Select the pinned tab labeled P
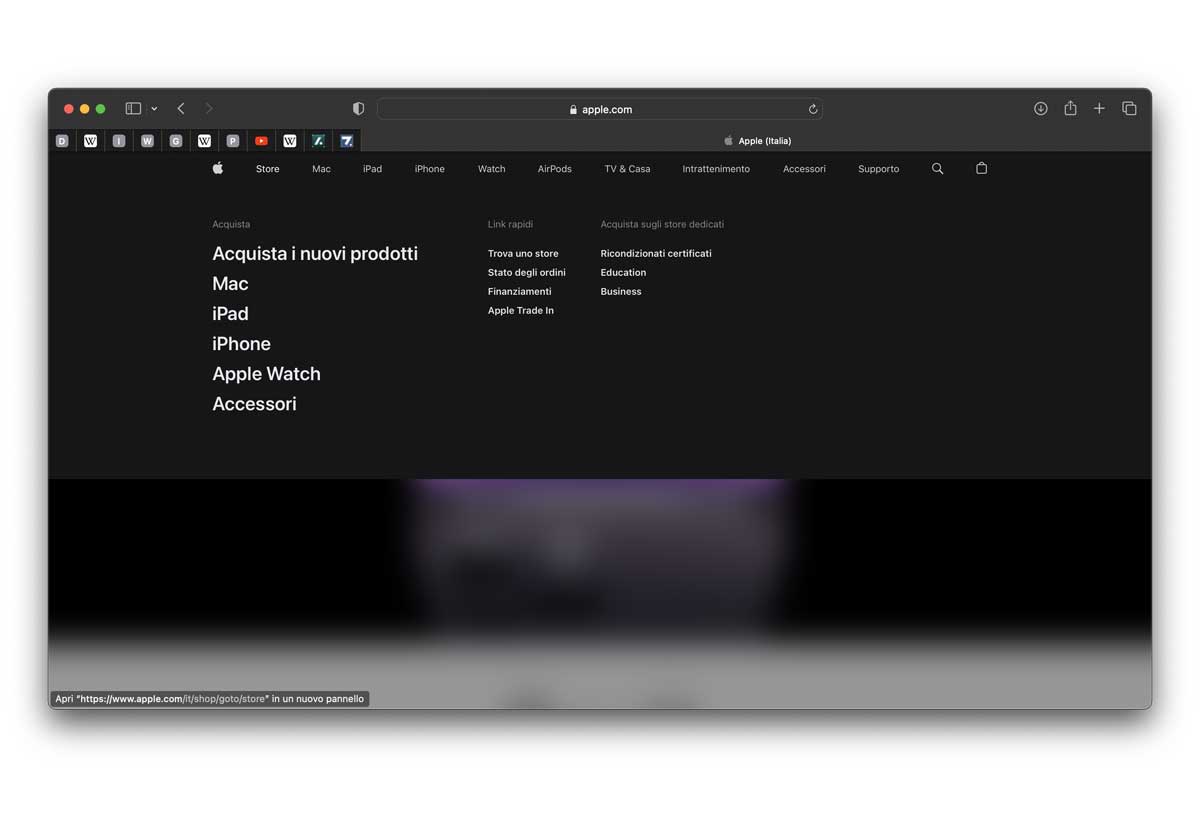The image size is (1200, 826). [233, 141]
